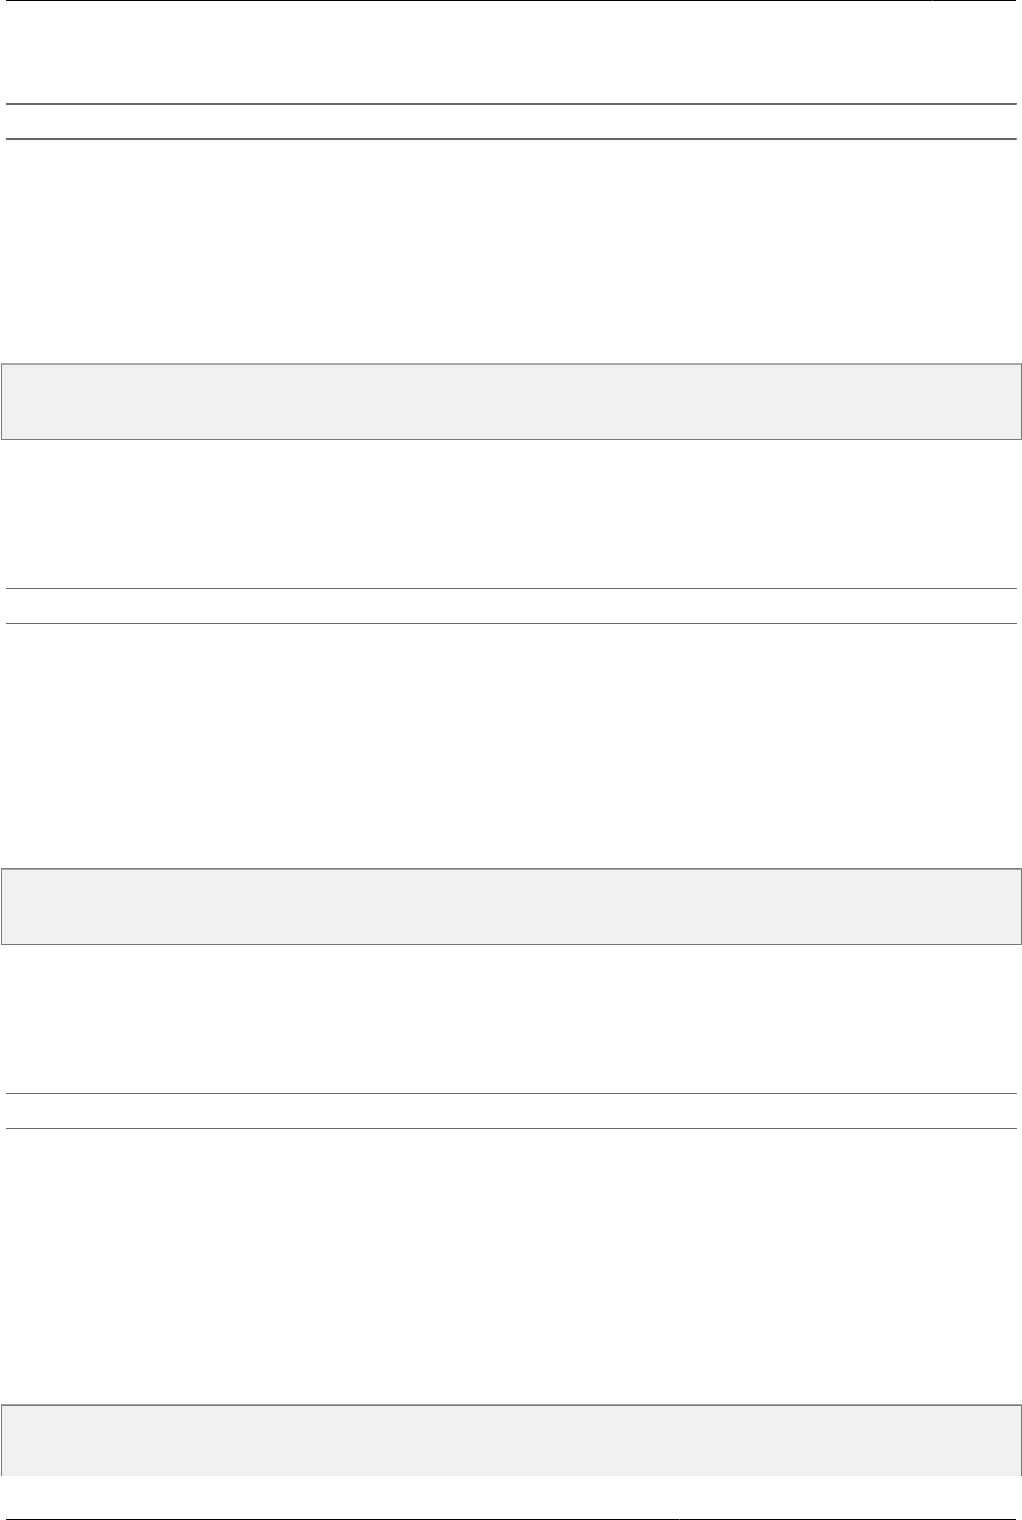The width and height of the screenshot is (1022, 1520).
Task: Click the second rule near page top
Action: (511, 139)
